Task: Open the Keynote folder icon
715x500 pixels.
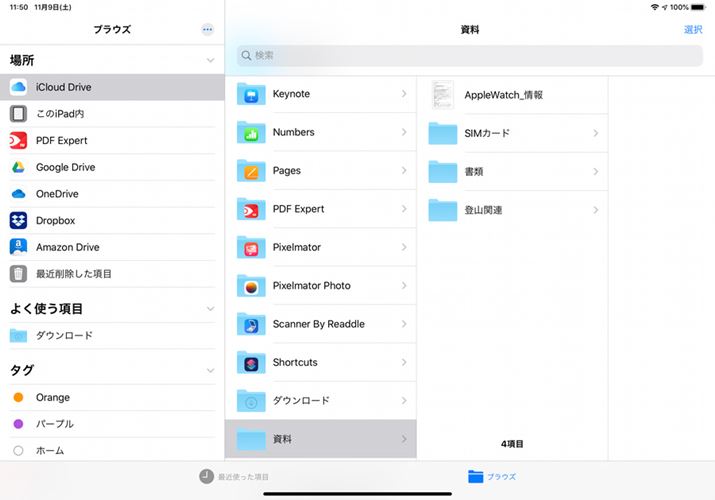Action: tap(251, 94)
